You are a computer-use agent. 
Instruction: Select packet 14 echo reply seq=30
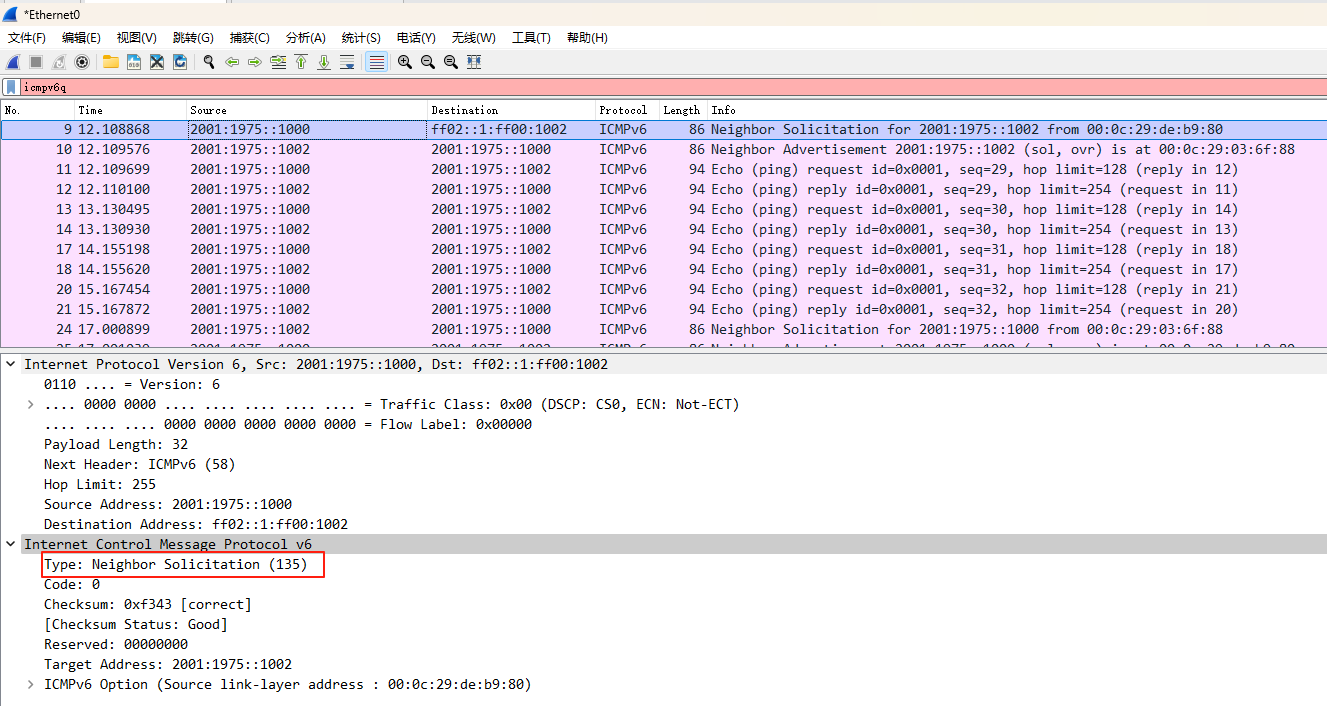(663, 229)
